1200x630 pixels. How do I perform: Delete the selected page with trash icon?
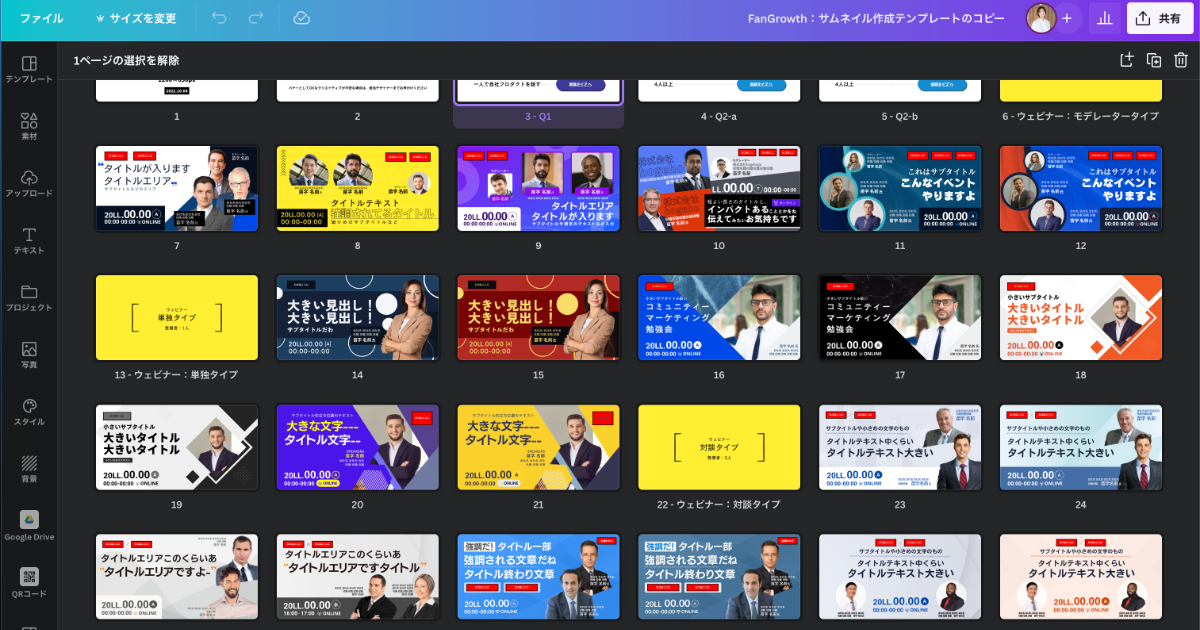pos(1181,60)
